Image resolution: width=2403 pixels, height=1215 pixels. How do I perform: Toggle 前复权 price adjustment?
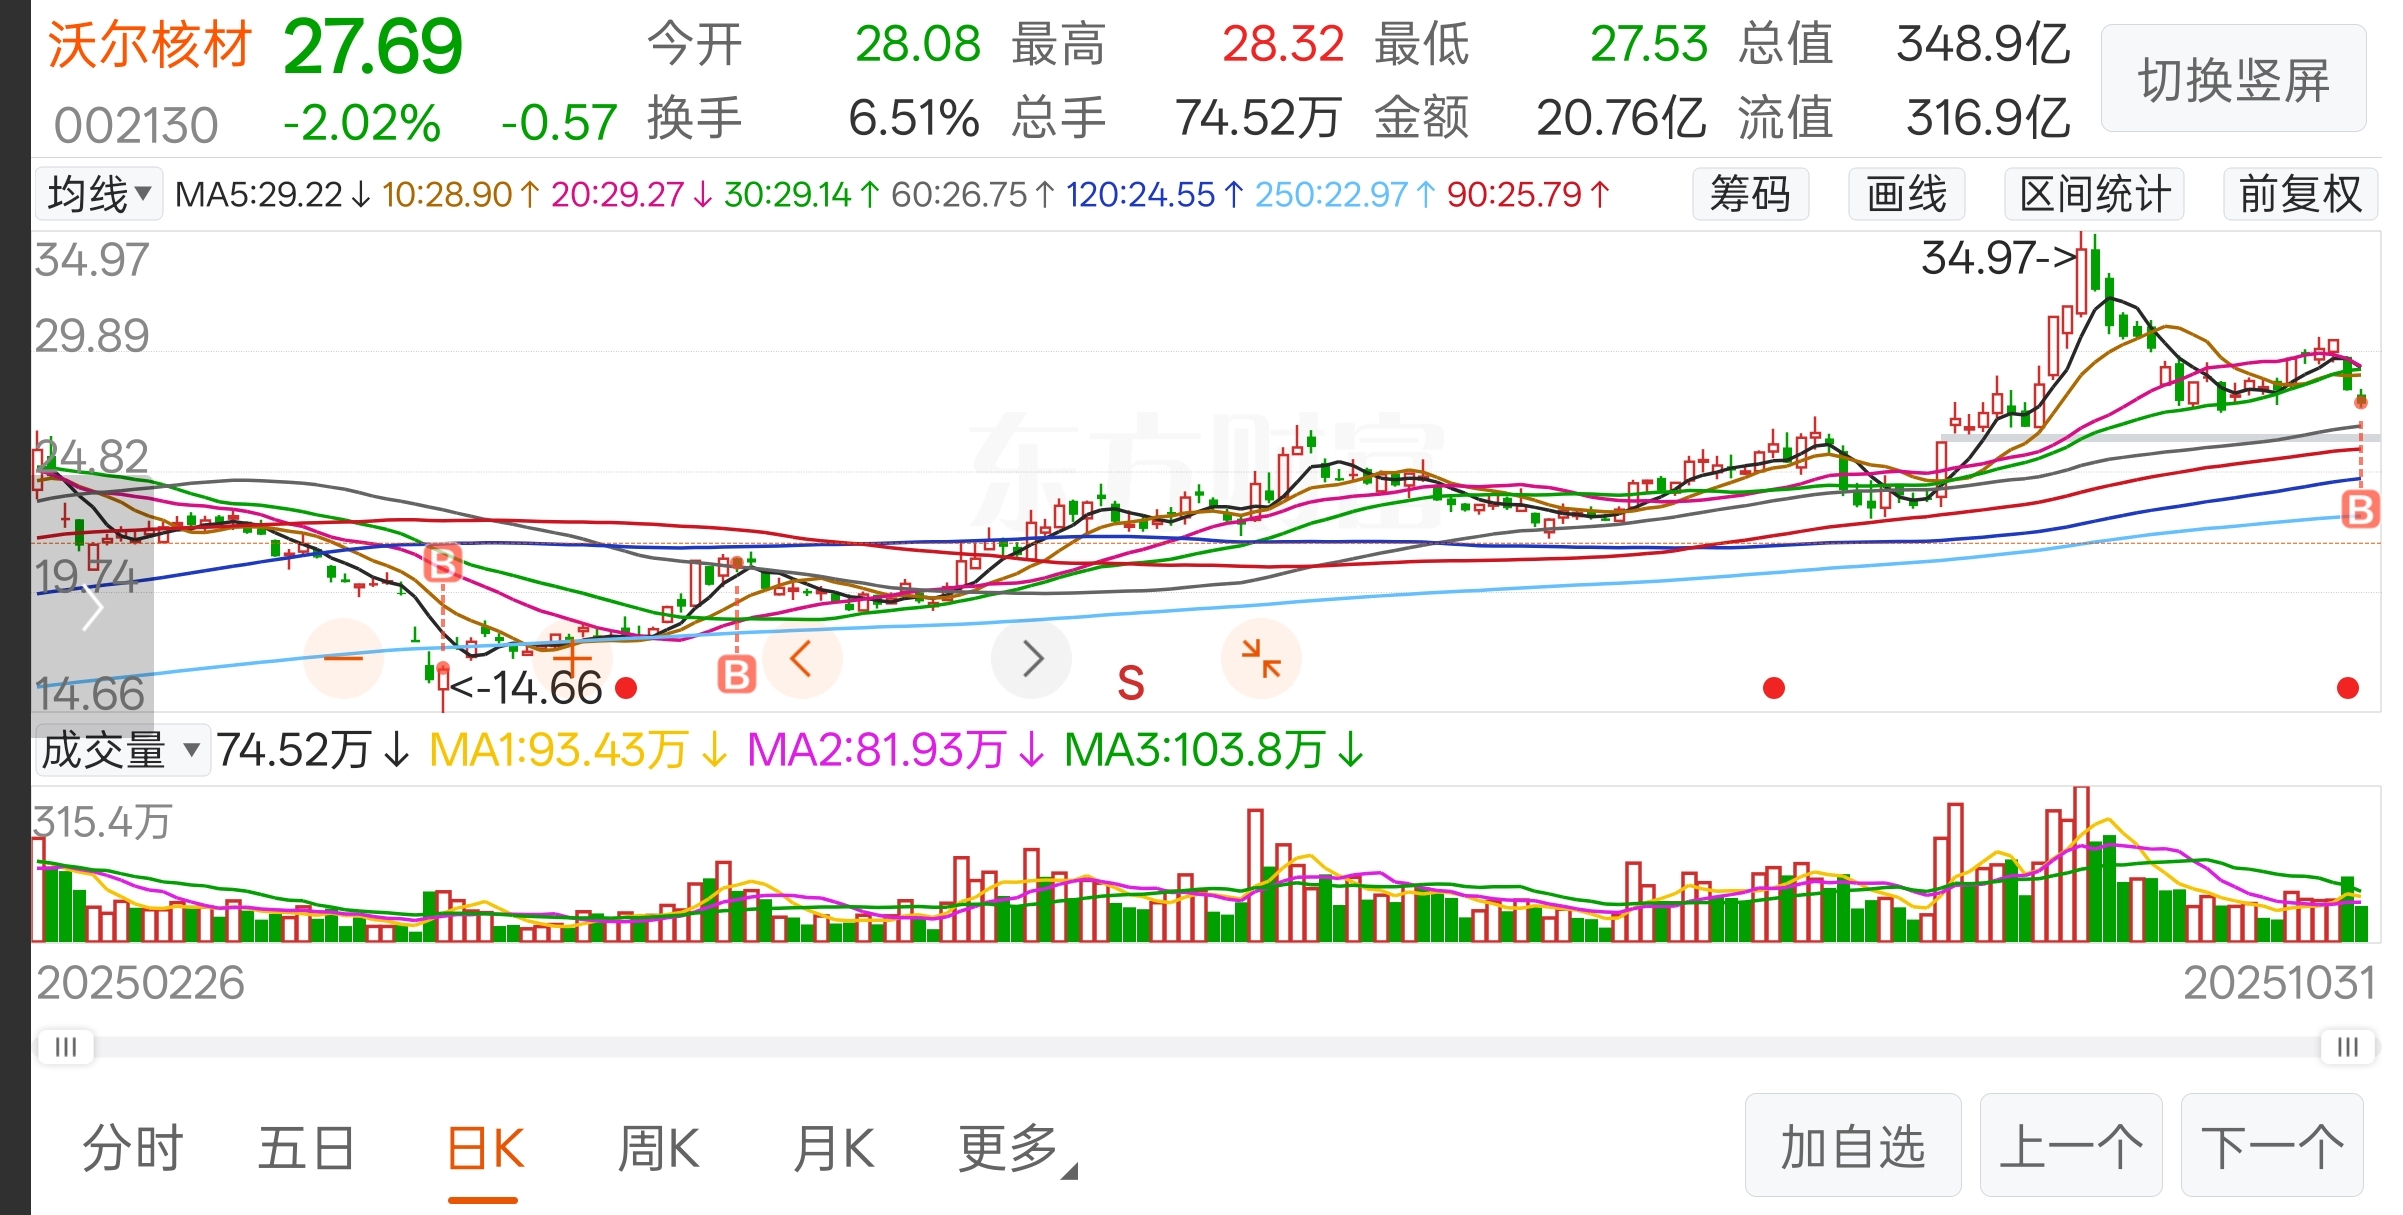(x=2299, y=194)
